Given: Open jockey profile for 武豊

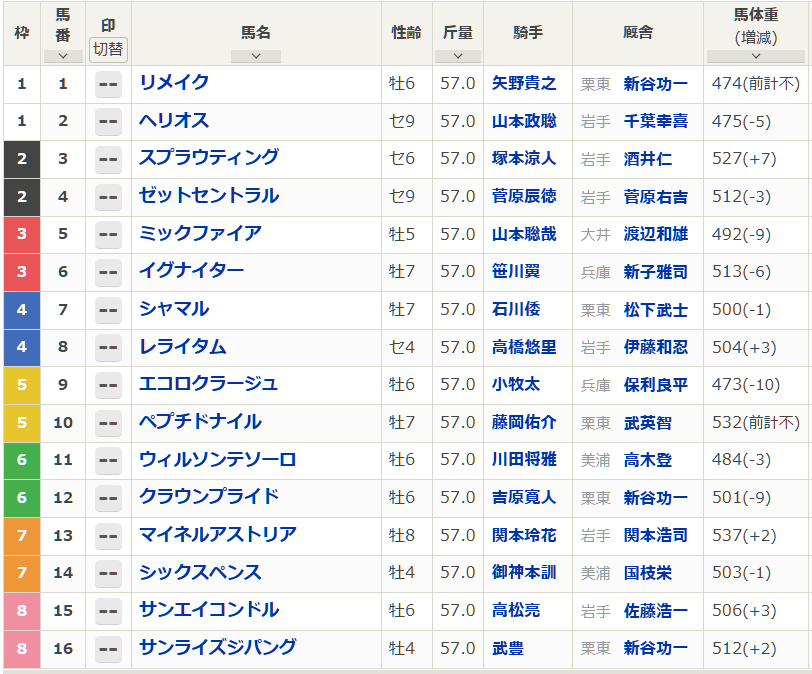Looking at the screenshot, I should tap(508, 648).
